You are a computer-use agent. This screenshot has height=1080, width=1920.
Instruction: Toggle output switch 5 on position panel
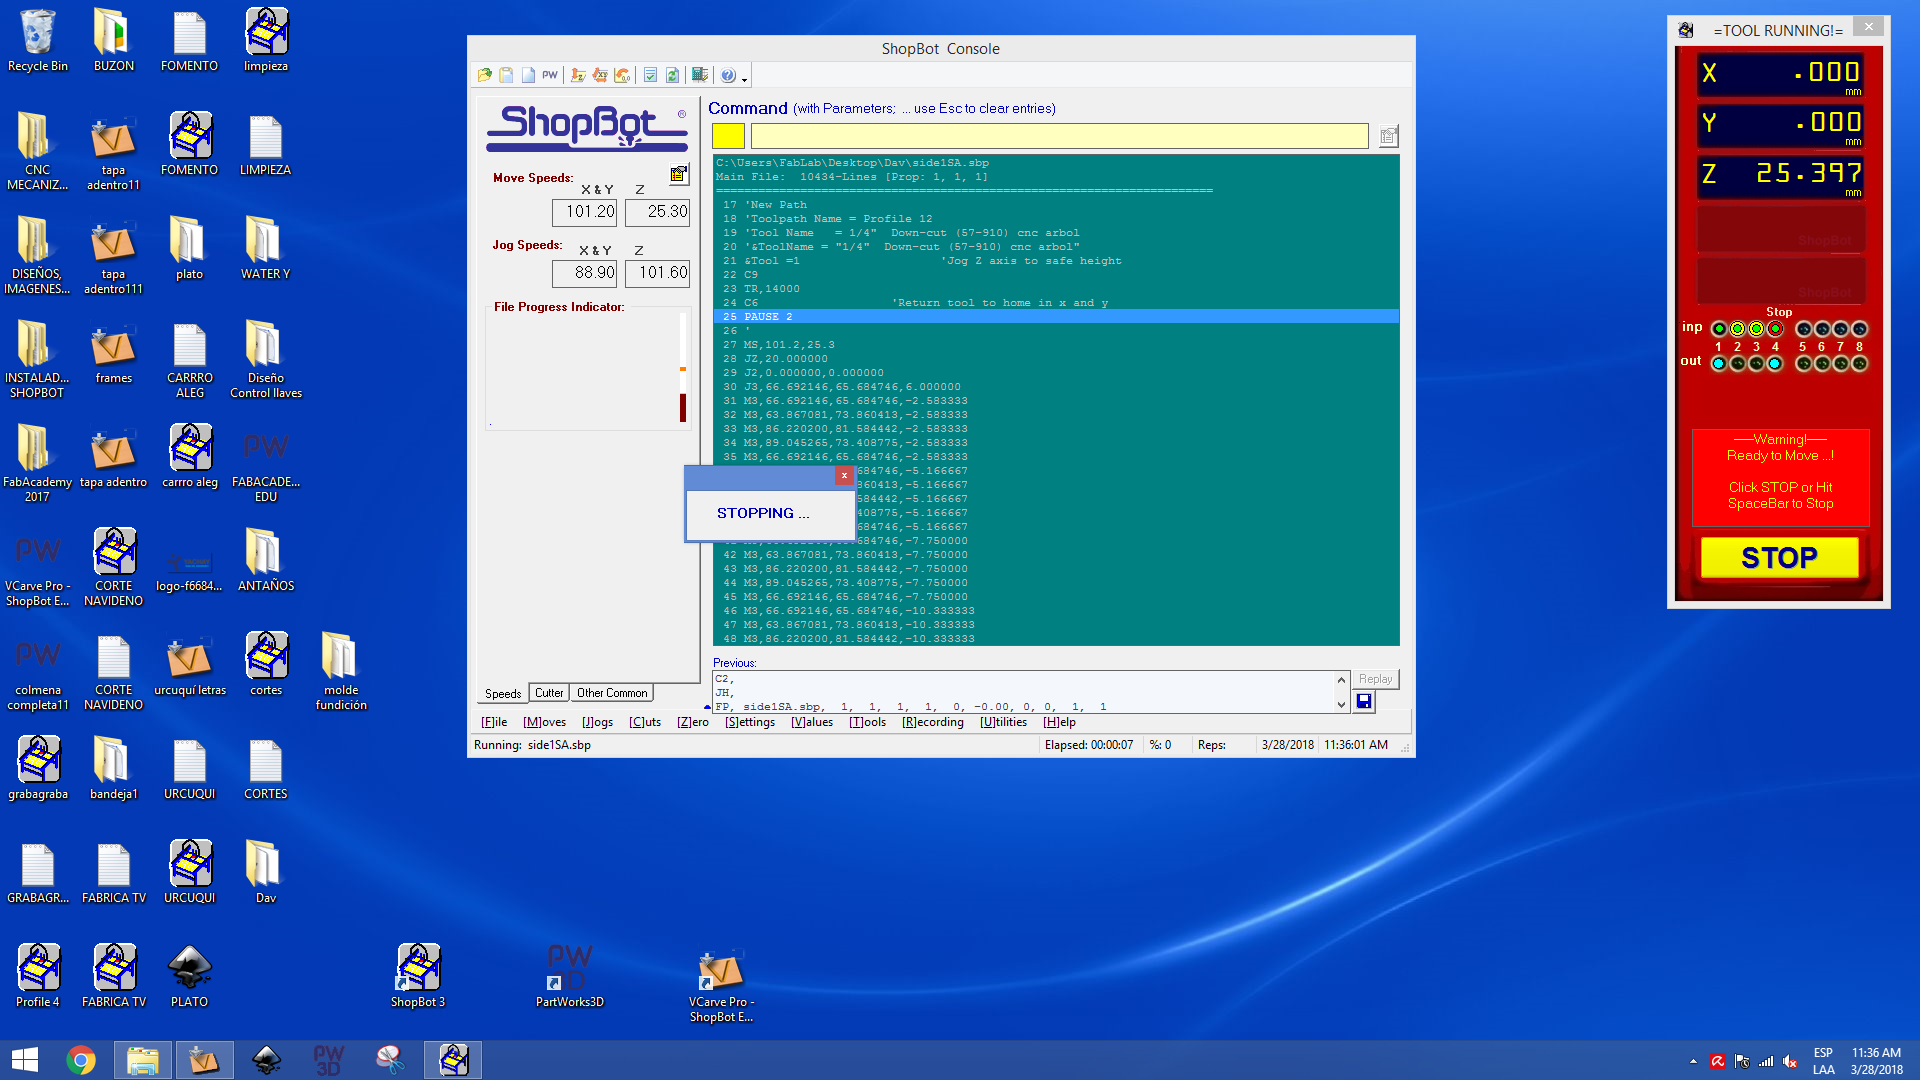(x=1803, y=363)
